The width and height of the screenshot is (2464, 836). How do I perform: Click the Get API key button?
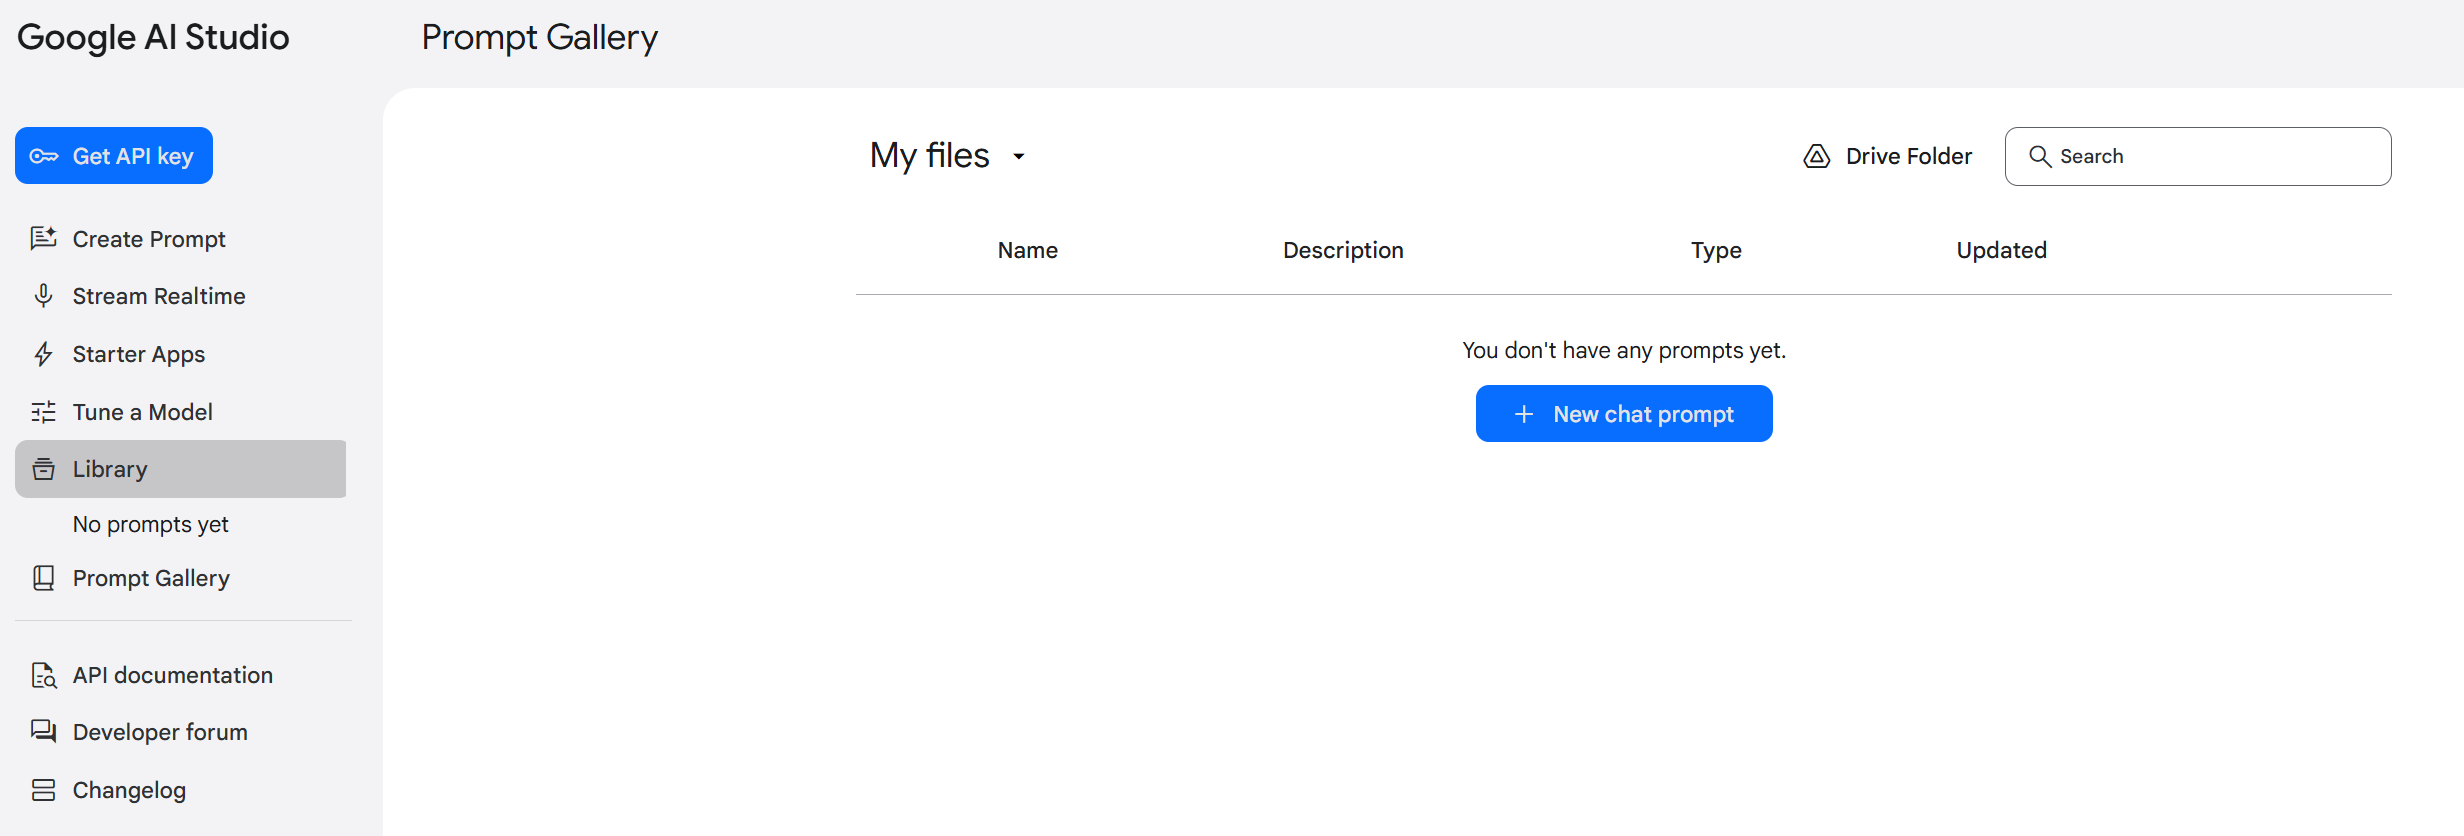[114, 156]
